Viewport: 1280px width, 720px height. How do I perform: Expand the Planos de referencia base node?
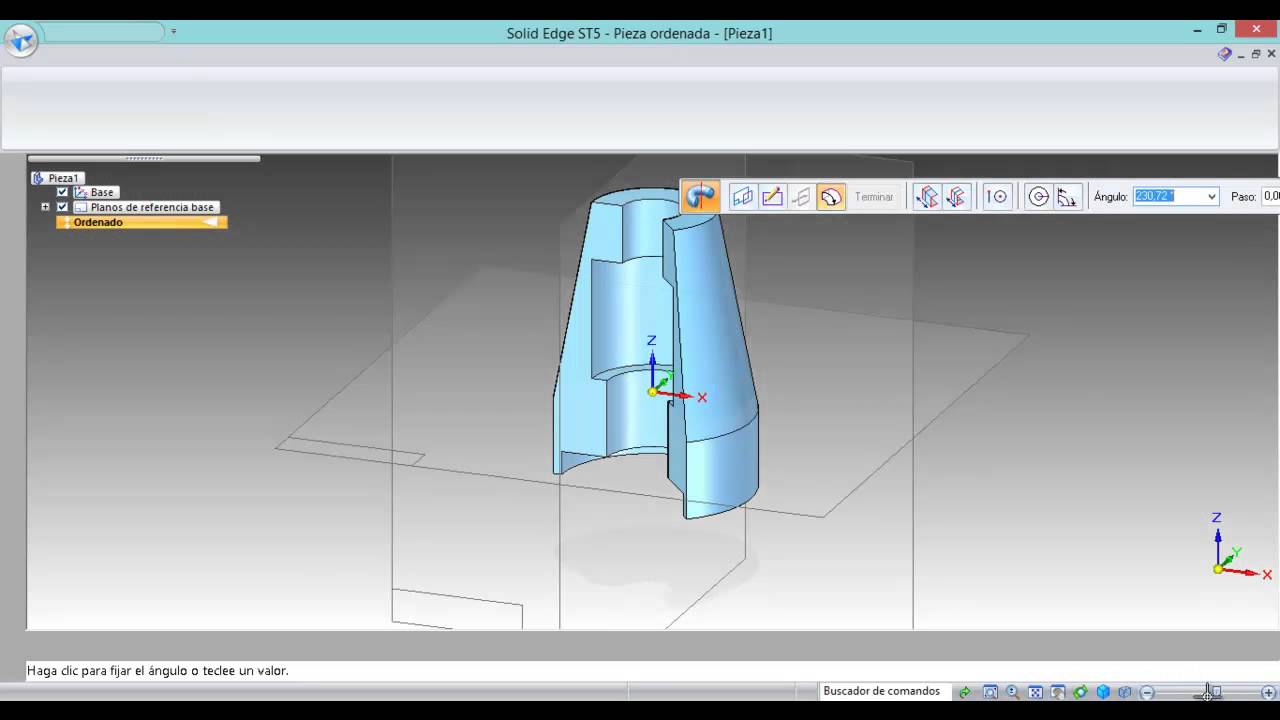point(45,207)
